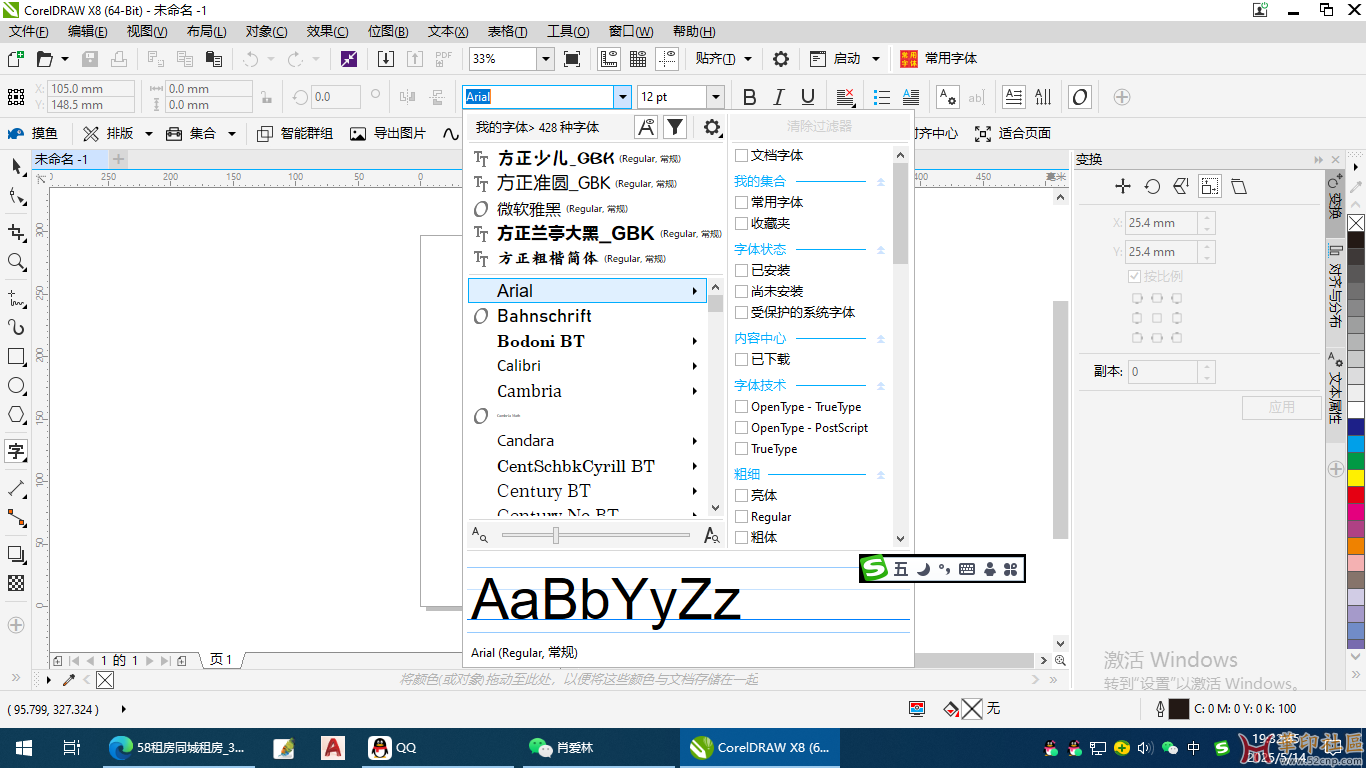Check the 已安装 font status

[741, 270]
